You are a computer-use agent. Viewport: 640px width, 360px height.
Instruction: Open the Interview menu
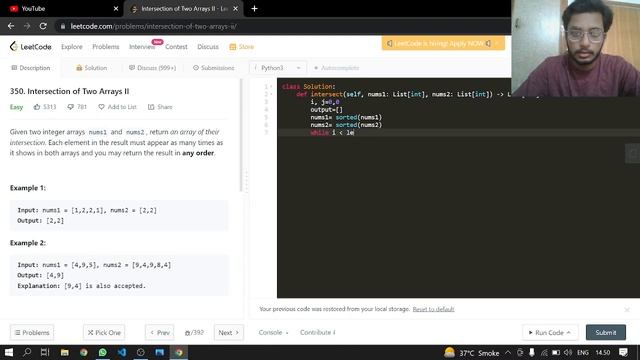(142, 47)
